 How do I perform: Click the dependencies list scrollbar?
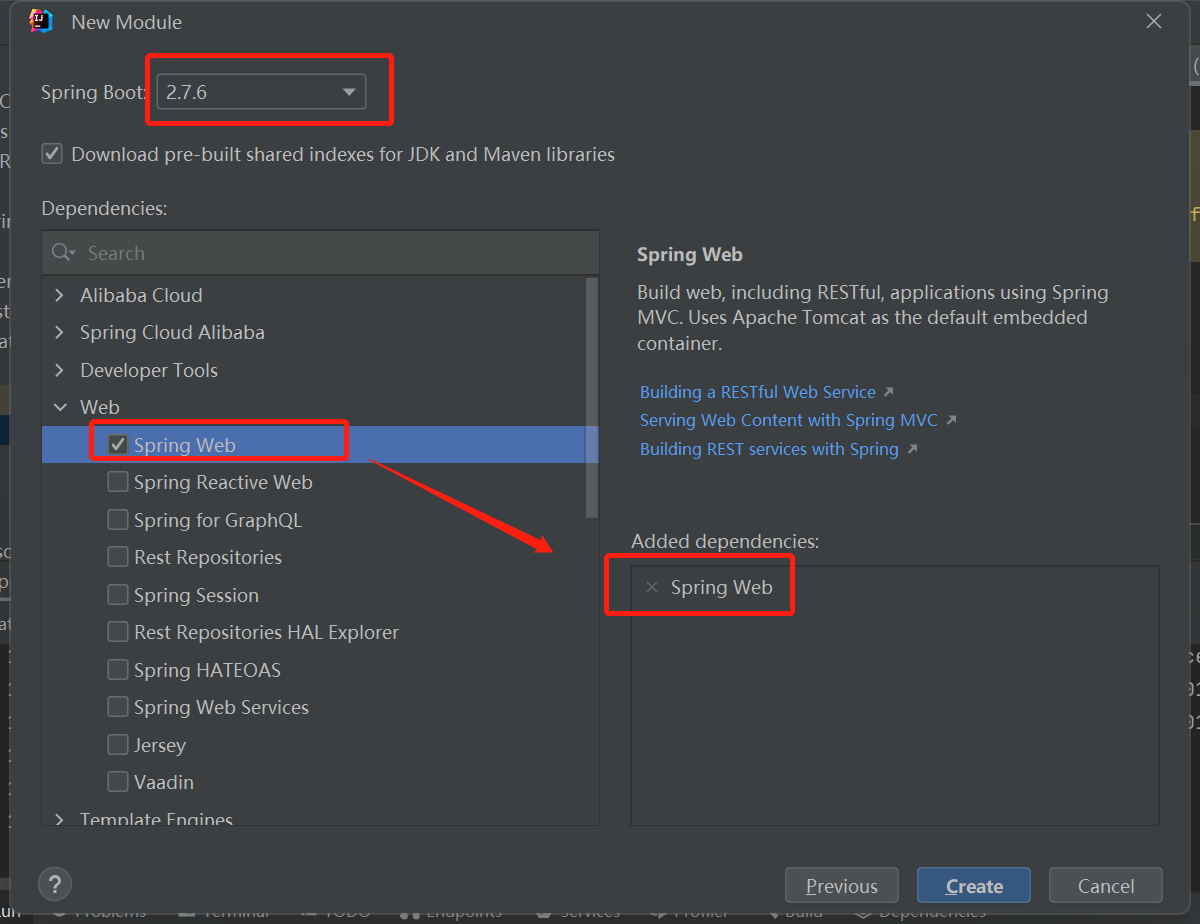(x=591, y=397)
